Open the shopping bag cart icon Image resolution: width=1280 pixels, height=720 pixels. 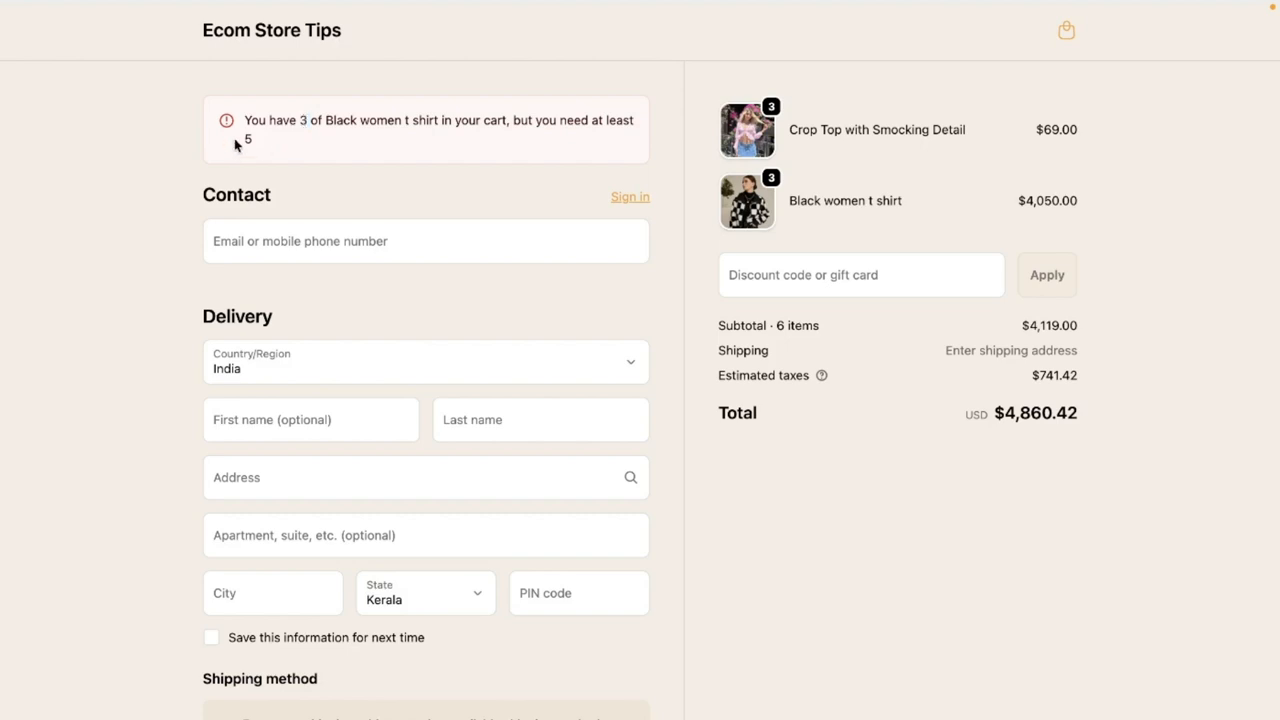(1067, 30)
